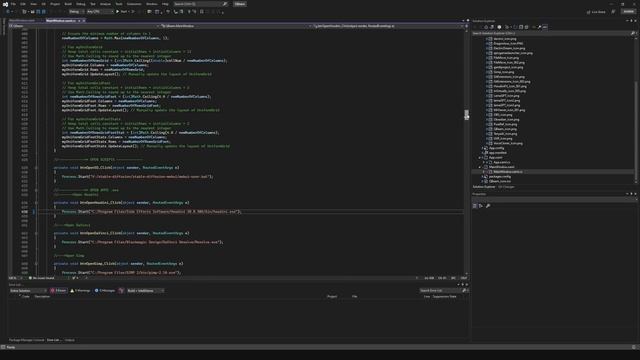Click the Solution Explorer Home icon
Image resolution: width=640 pixels, height=360 pixels.
486,27
